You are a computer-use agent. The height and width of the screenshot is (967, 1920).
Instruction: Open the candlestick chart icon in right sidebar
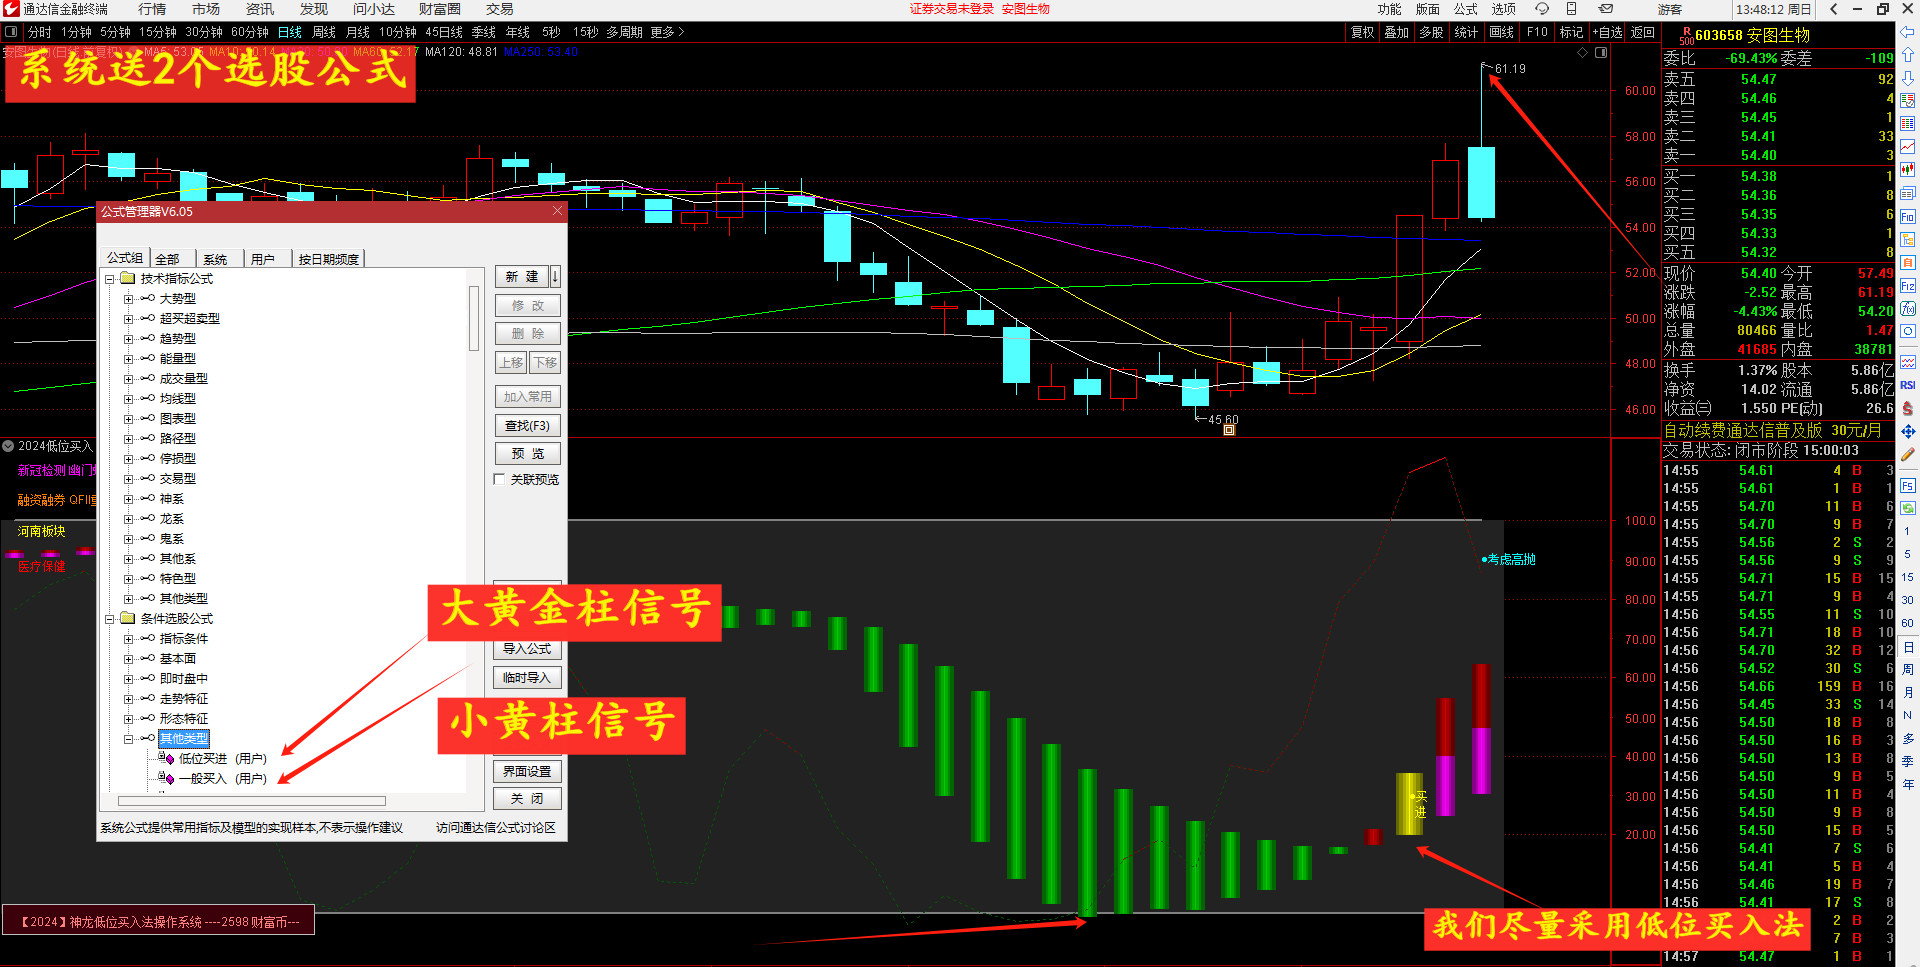tap(1908, 170)
